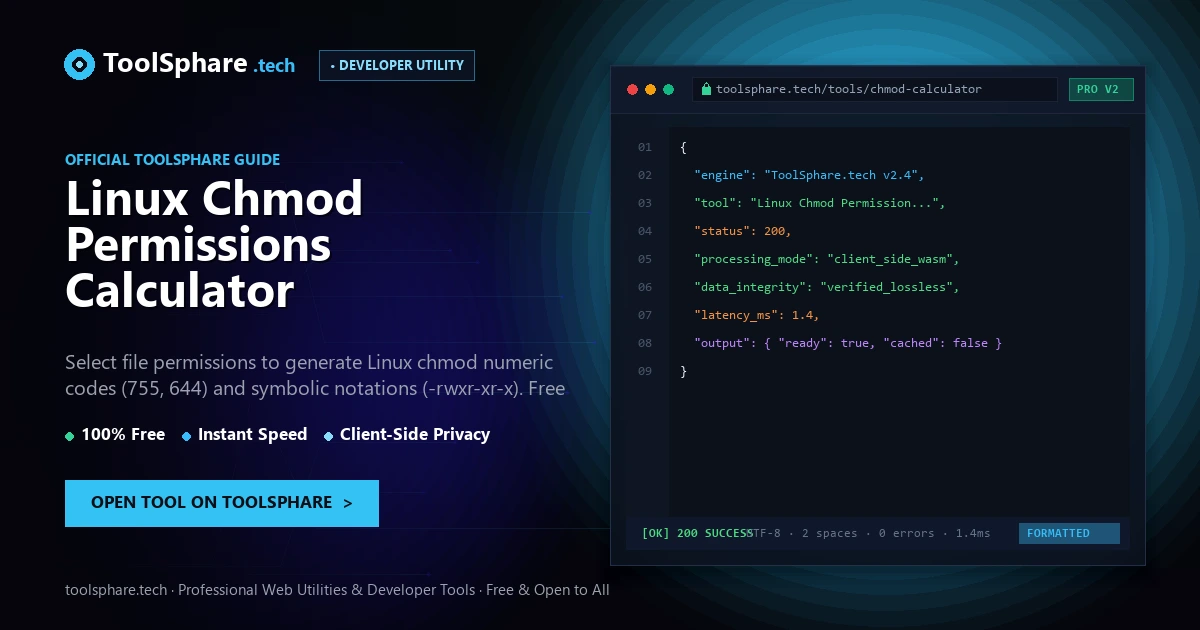Click line number 09 in gutter
Screen dimensions: 1200x630
pos(645,371)
